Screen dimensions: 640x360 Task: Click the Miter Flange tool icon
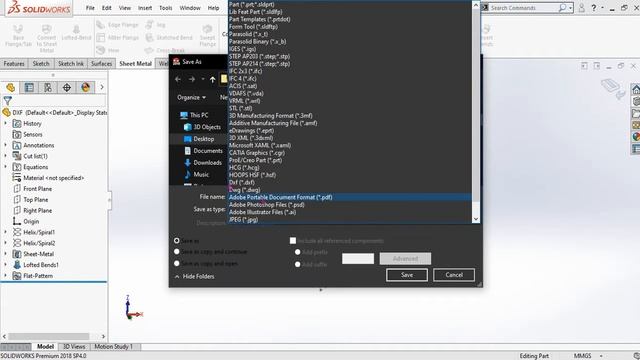point(100,38)
